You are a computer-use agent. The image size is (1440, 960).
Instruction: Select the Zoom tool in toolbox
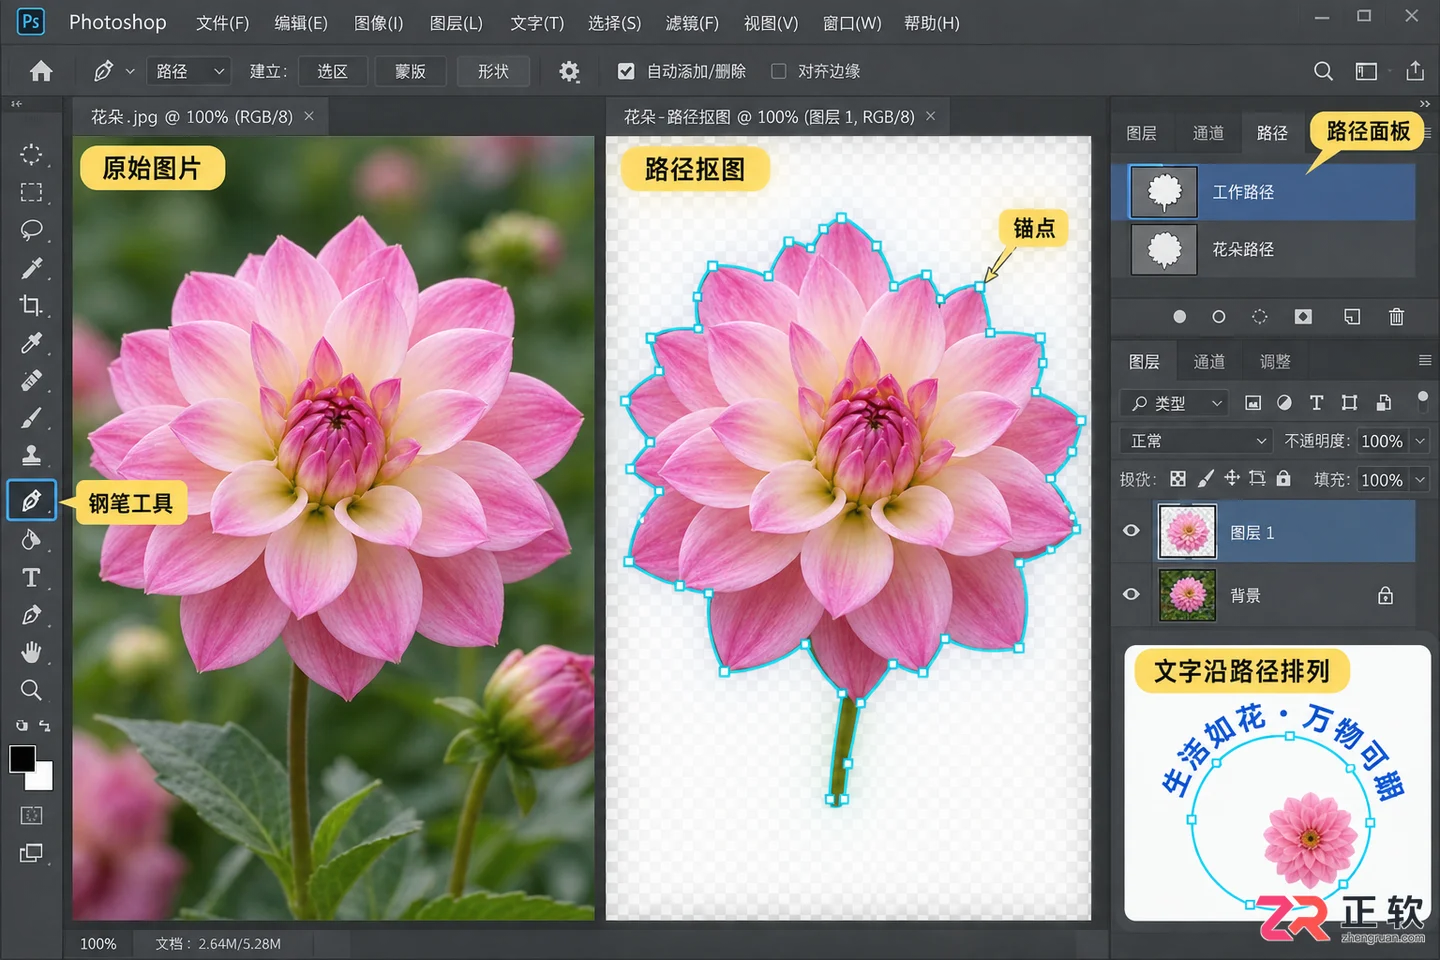coord(31,690)
